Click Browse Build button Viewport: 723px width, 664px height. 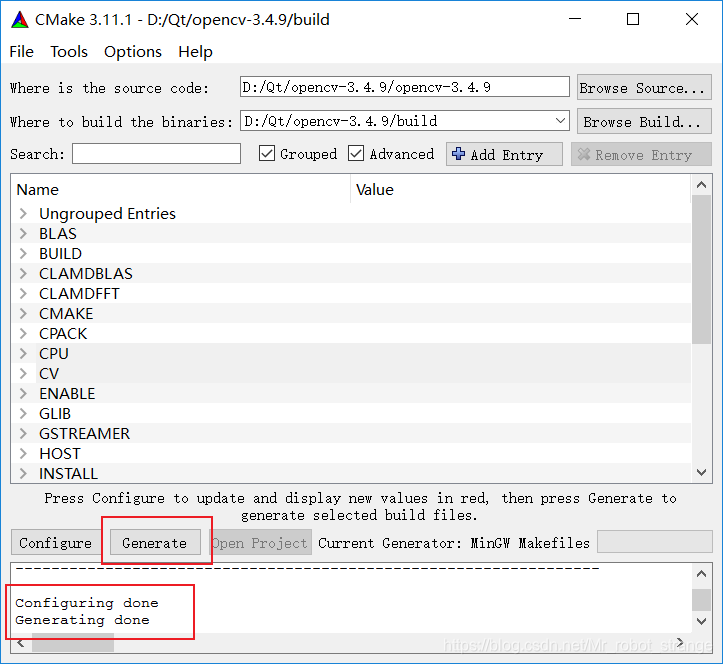(644, 121)
